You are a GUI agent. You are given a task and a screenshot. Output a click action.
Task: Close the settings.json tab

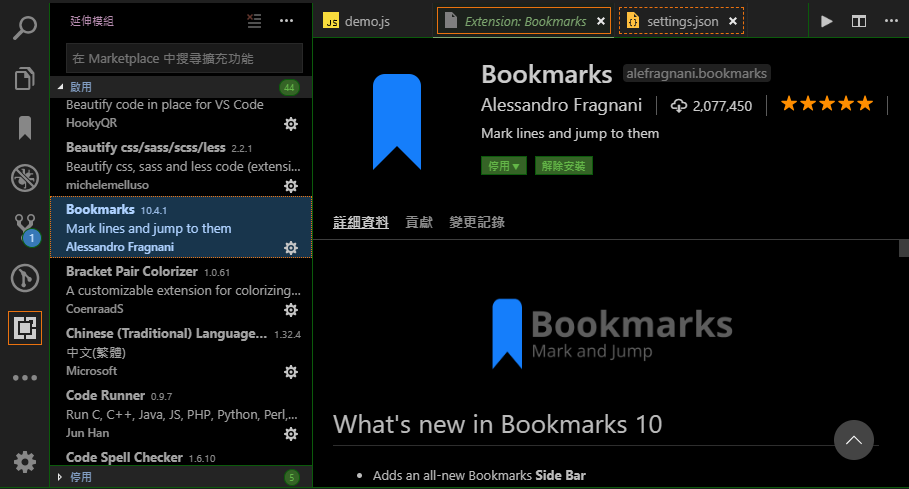tap(733, 21)
